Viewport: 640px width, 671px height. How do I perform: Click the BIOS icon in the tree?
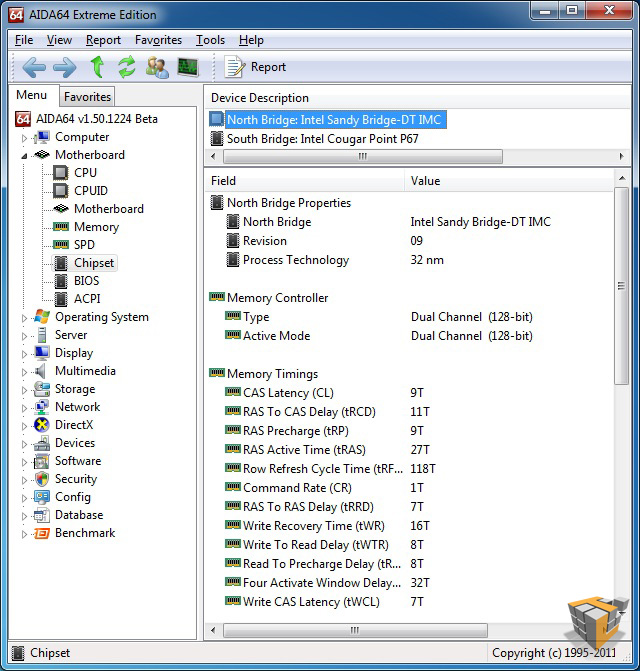point(61,281)
